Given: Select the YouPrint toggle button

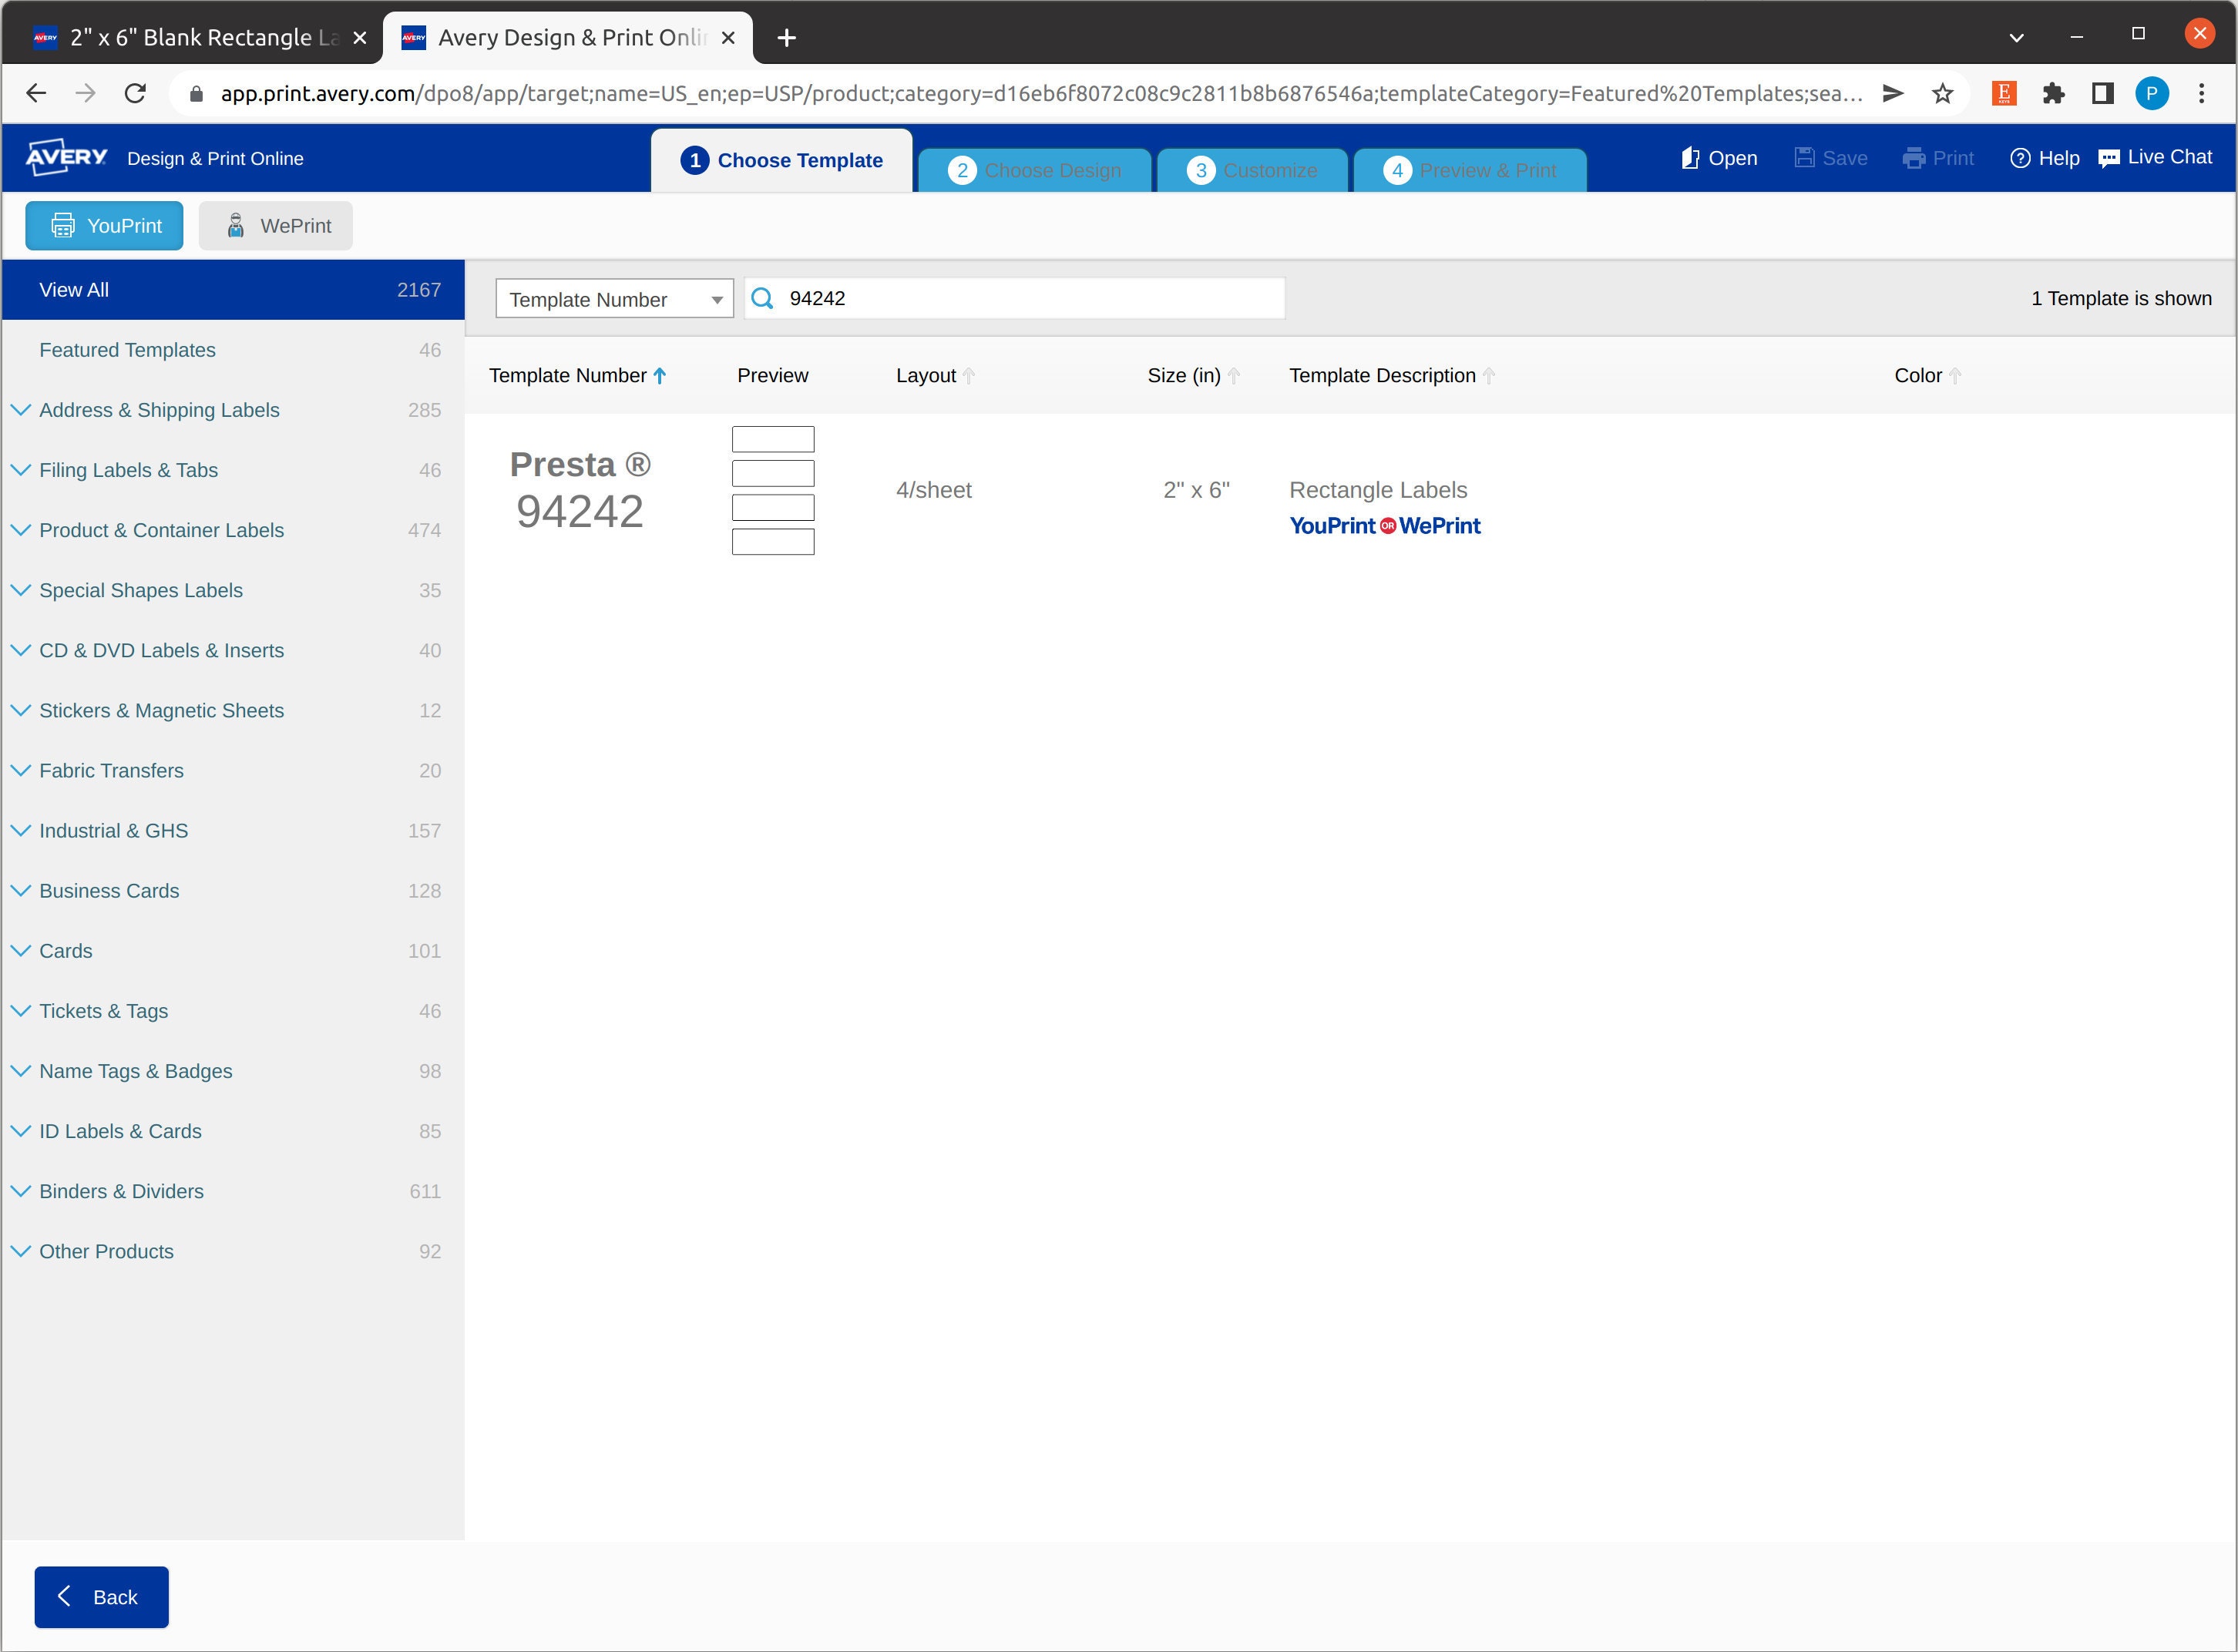Looking at the screenshot, I should point(104,226).
